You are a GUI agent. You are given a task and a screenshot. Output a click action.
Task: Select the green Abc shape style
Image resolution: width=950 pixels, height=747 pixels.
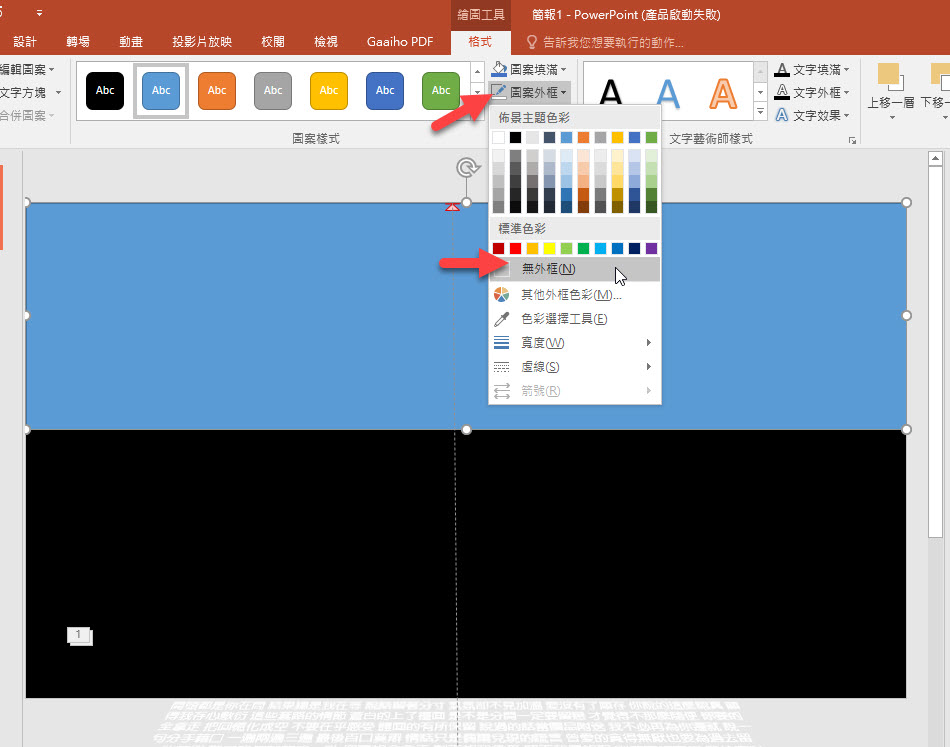pos(440,90)
